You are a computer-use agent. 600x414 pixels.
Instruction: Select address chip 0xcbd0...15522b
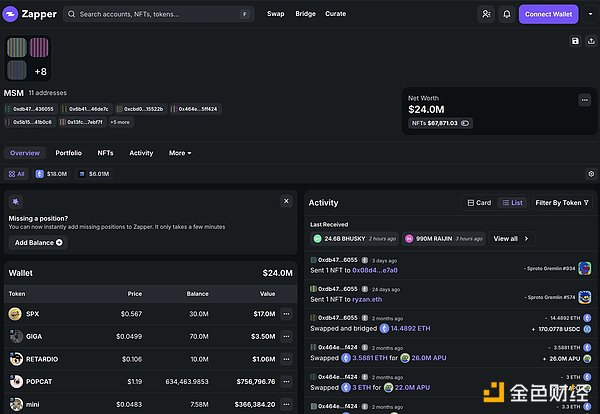pyautogui.click(x=141, y=109)
